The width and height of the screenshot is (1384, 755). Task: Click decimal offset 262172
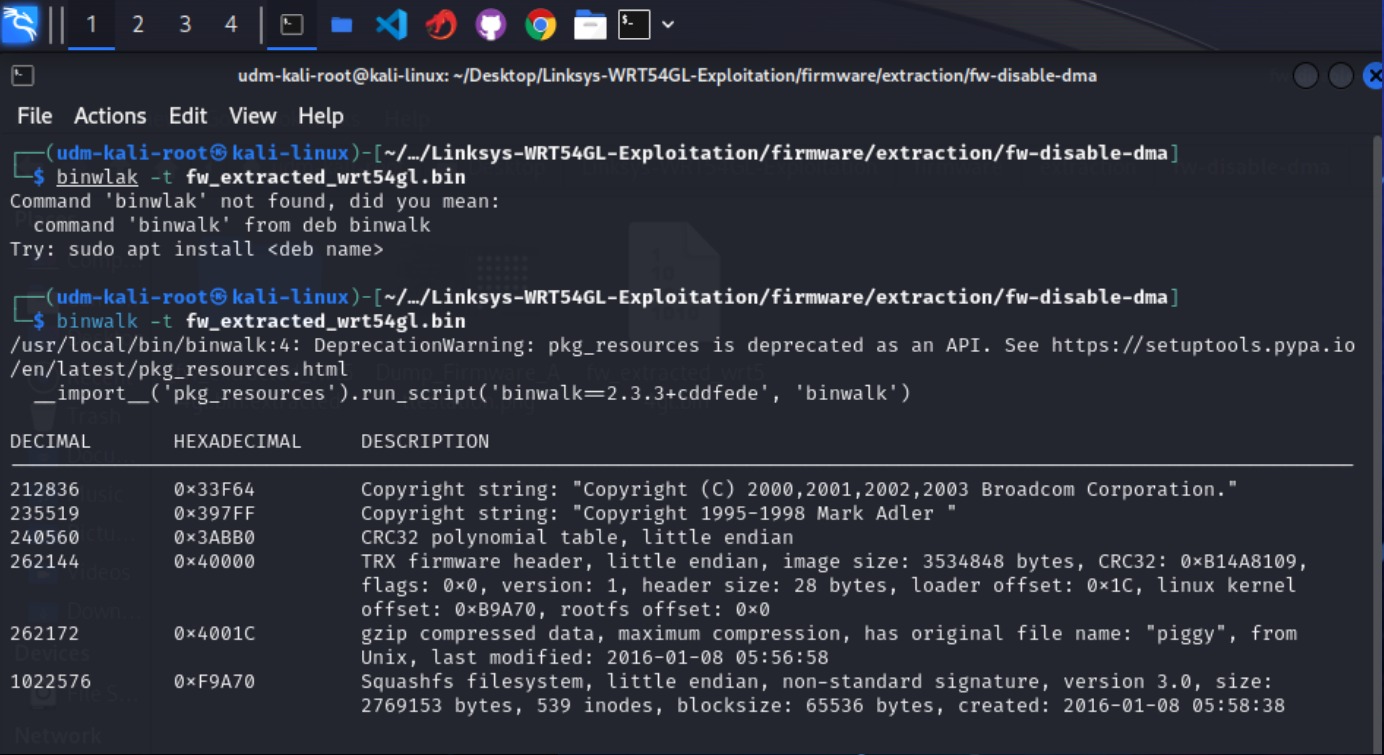click(45, 633)
